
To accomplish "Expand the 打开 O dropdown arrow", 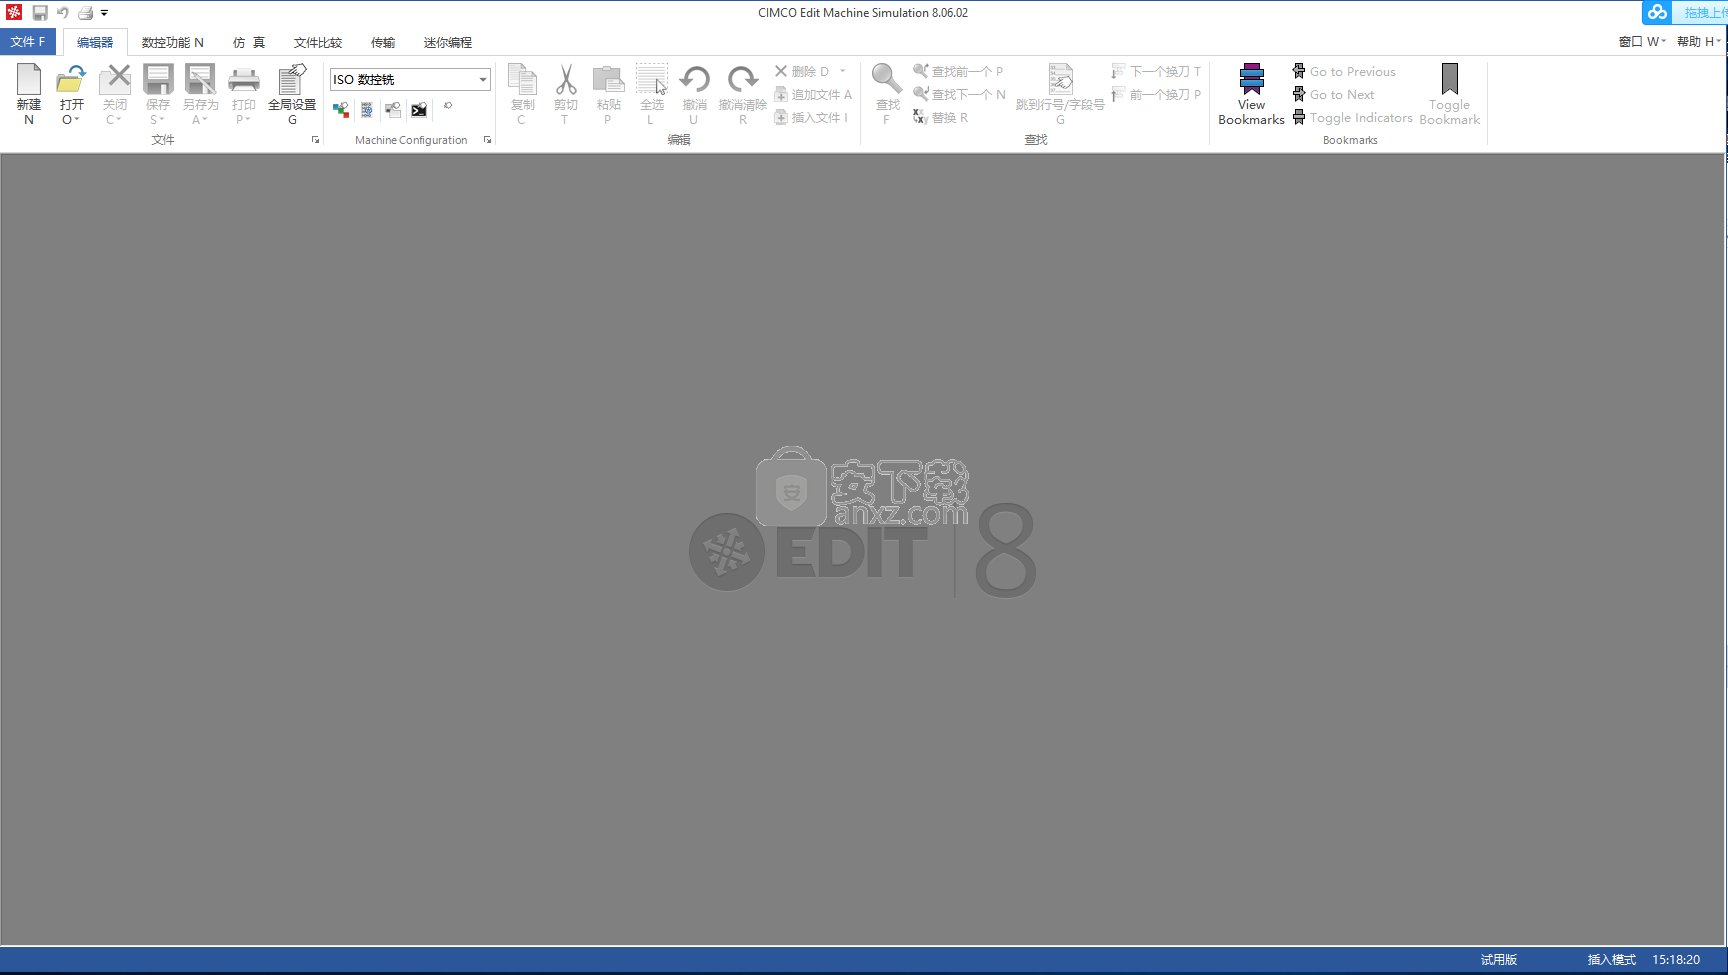I will point(77,120).
